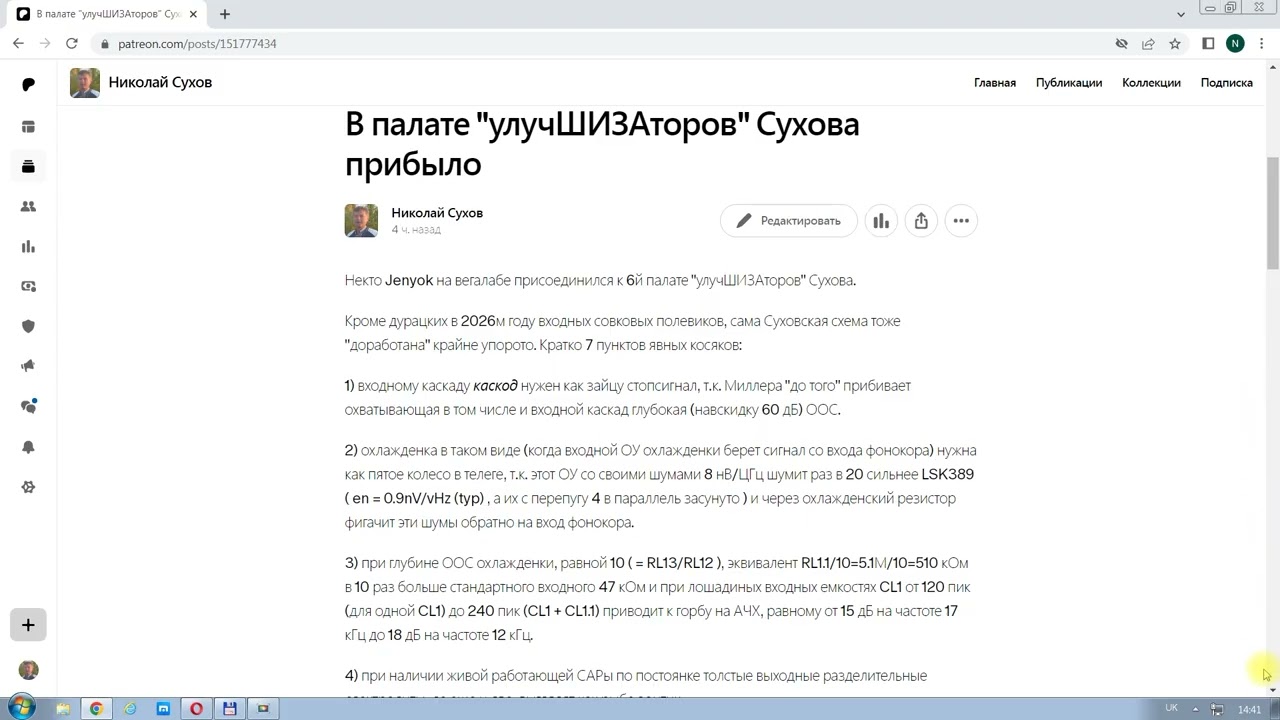Viewport: 1280px width, 720px height.
Task: Click the address bar URL field
Action: (600, 44)
